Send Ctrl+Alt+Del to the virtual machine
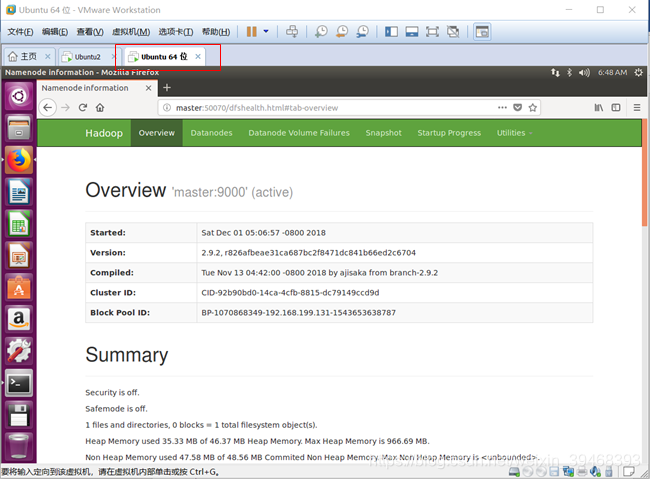Screen dimensions: 650x479 [x=292, y=32]
